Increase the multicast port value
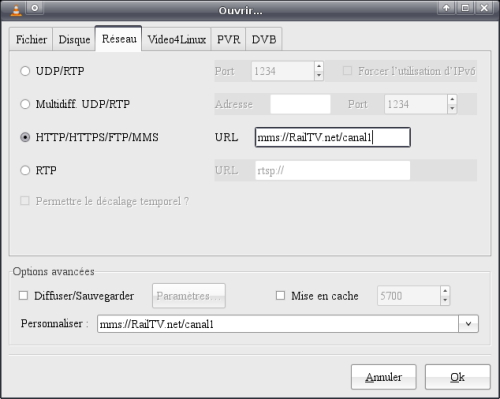Image resolution: width=500 pixels, height=399 pixels. coord(452,99)
